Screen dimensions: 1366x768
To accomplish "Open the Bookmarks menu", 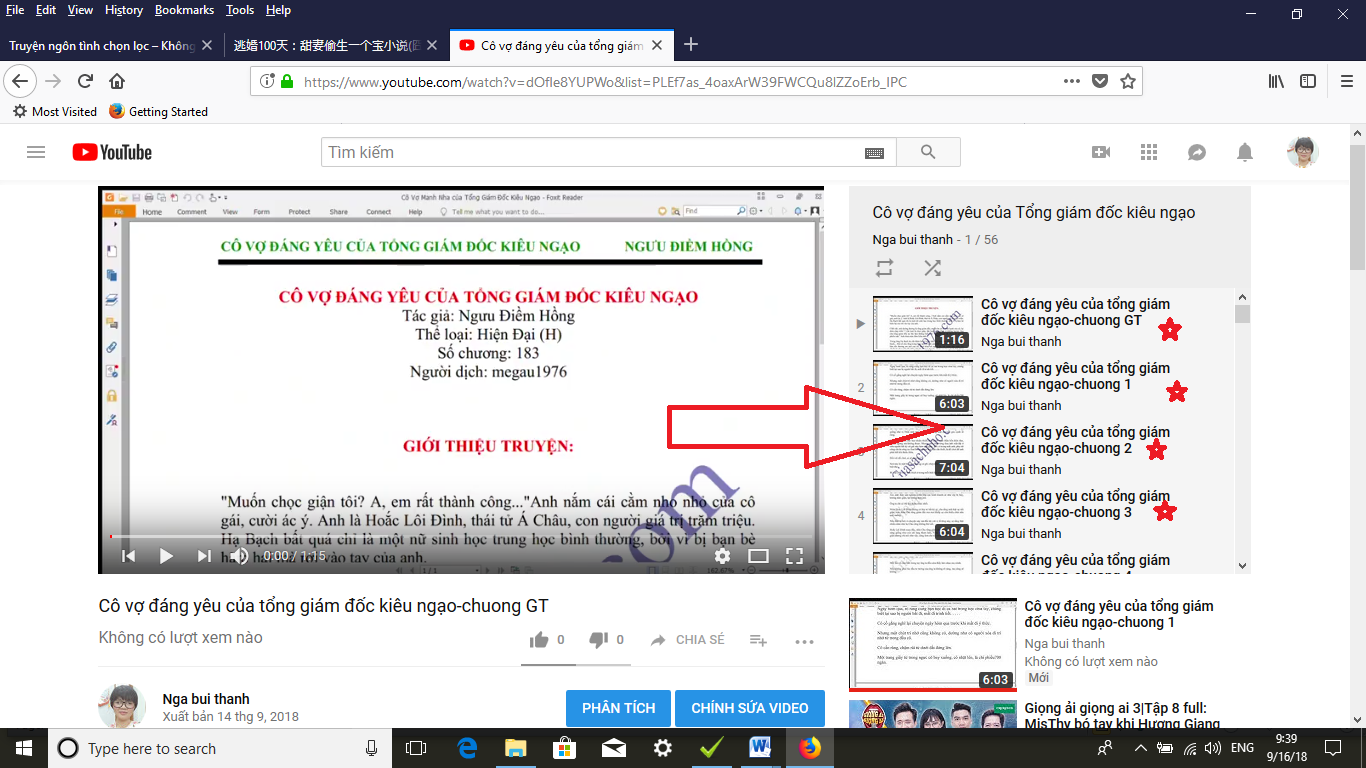I will (x=184, y=10).
